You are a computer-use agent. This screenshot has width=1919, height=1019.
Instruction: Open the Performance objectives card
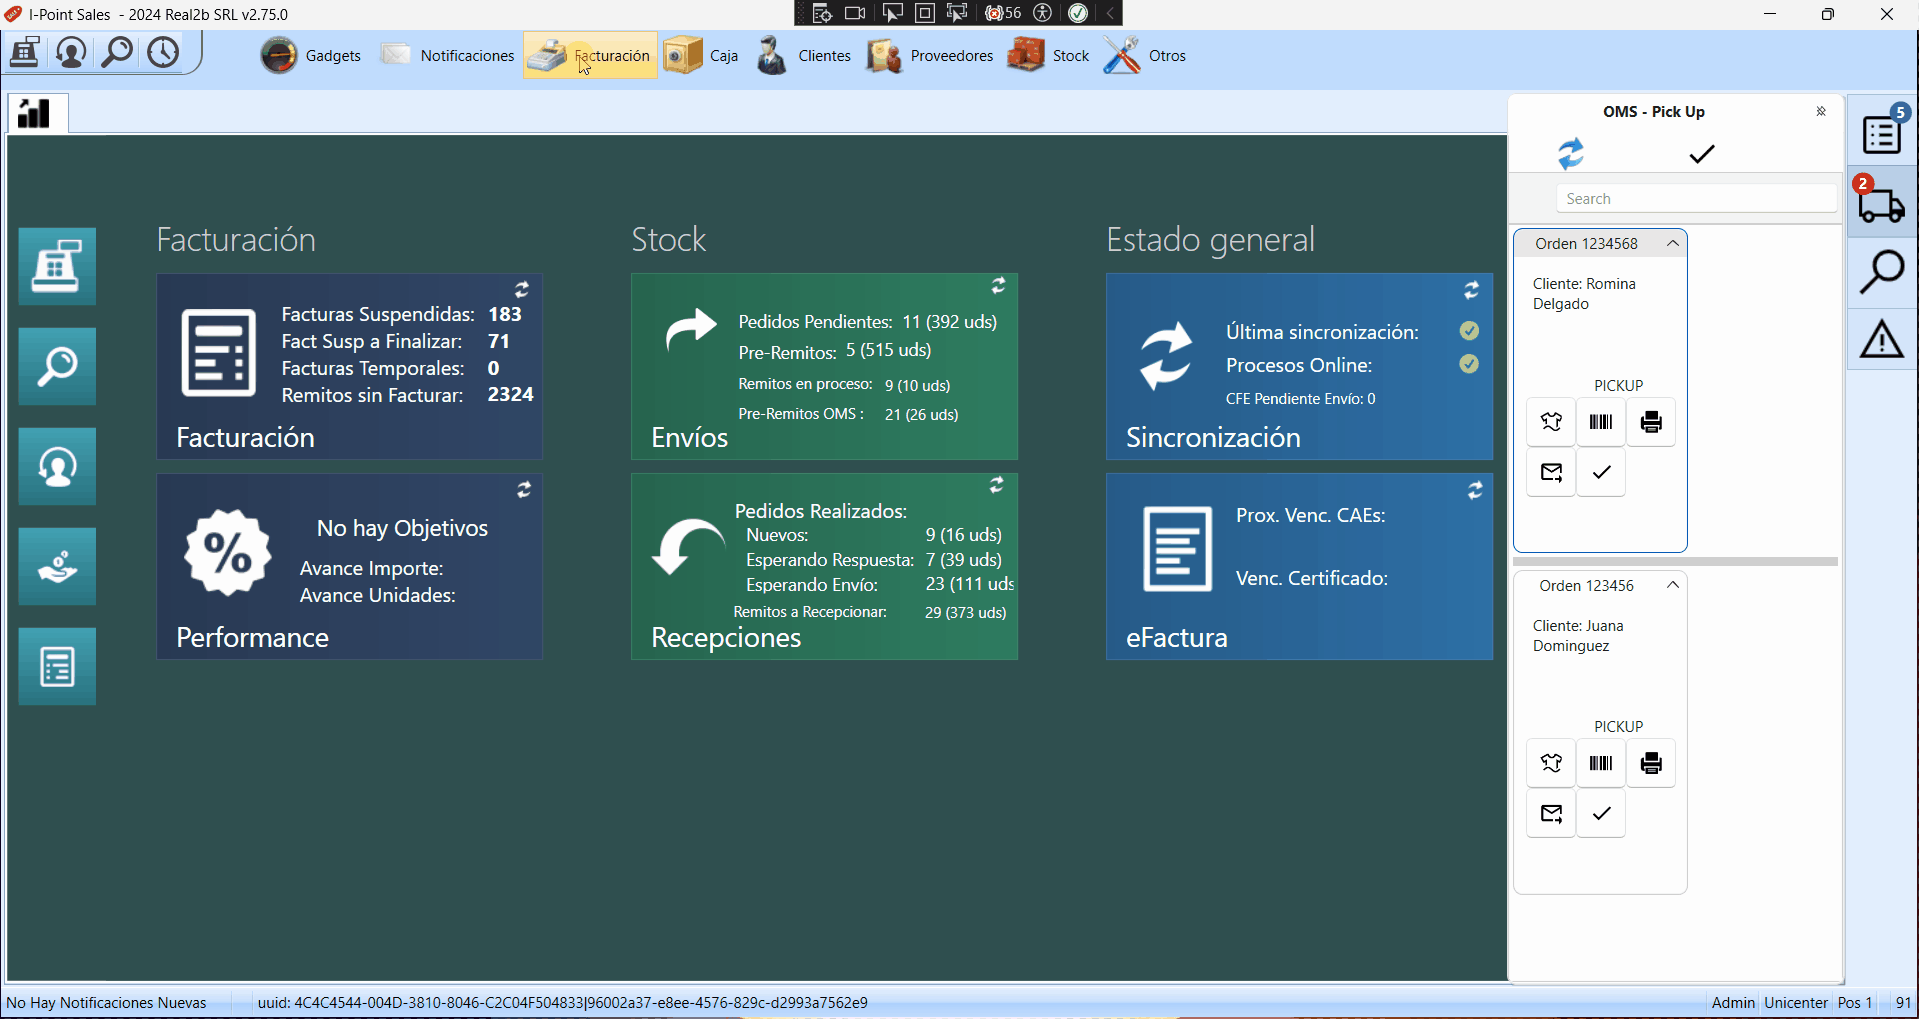coord(349,567)
